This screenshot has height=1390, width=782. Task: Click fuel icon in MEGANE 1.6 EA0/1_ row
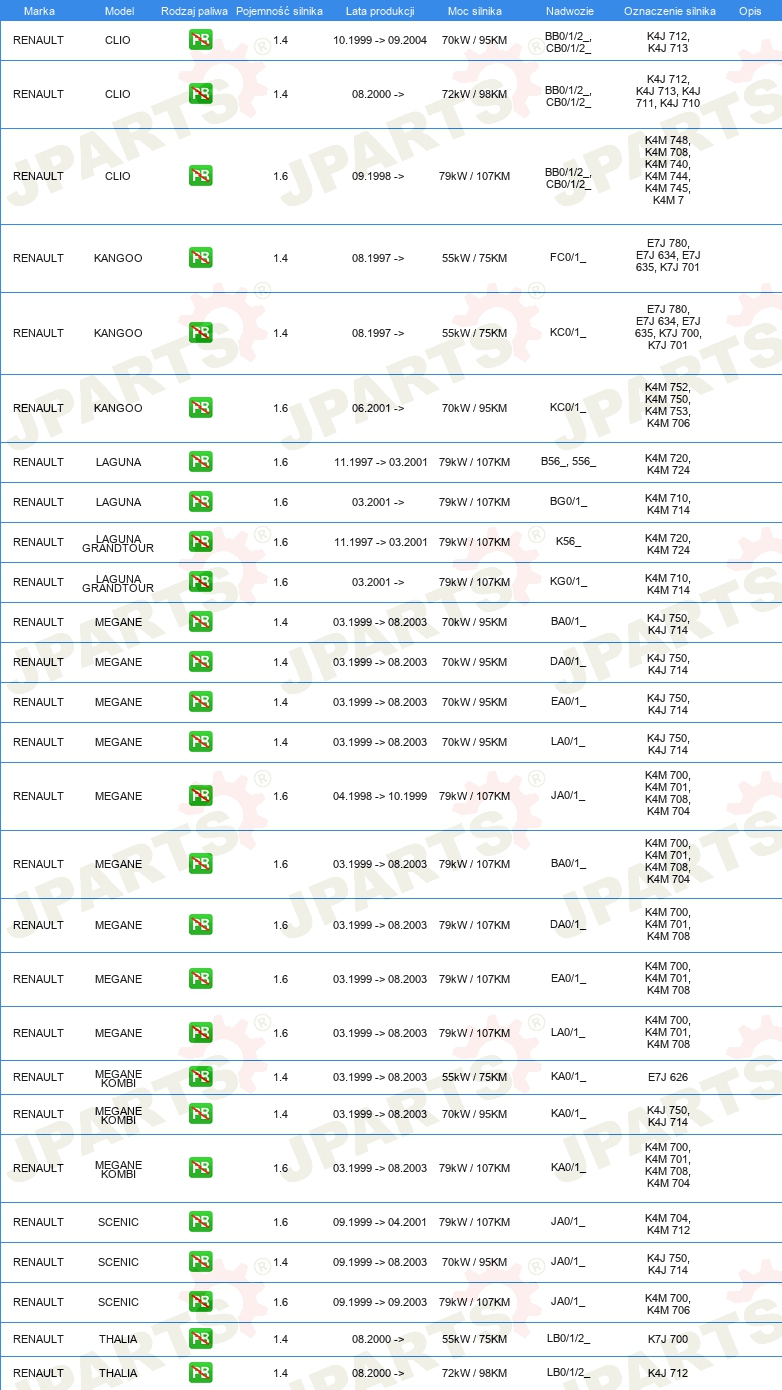(x=200, y=979)
